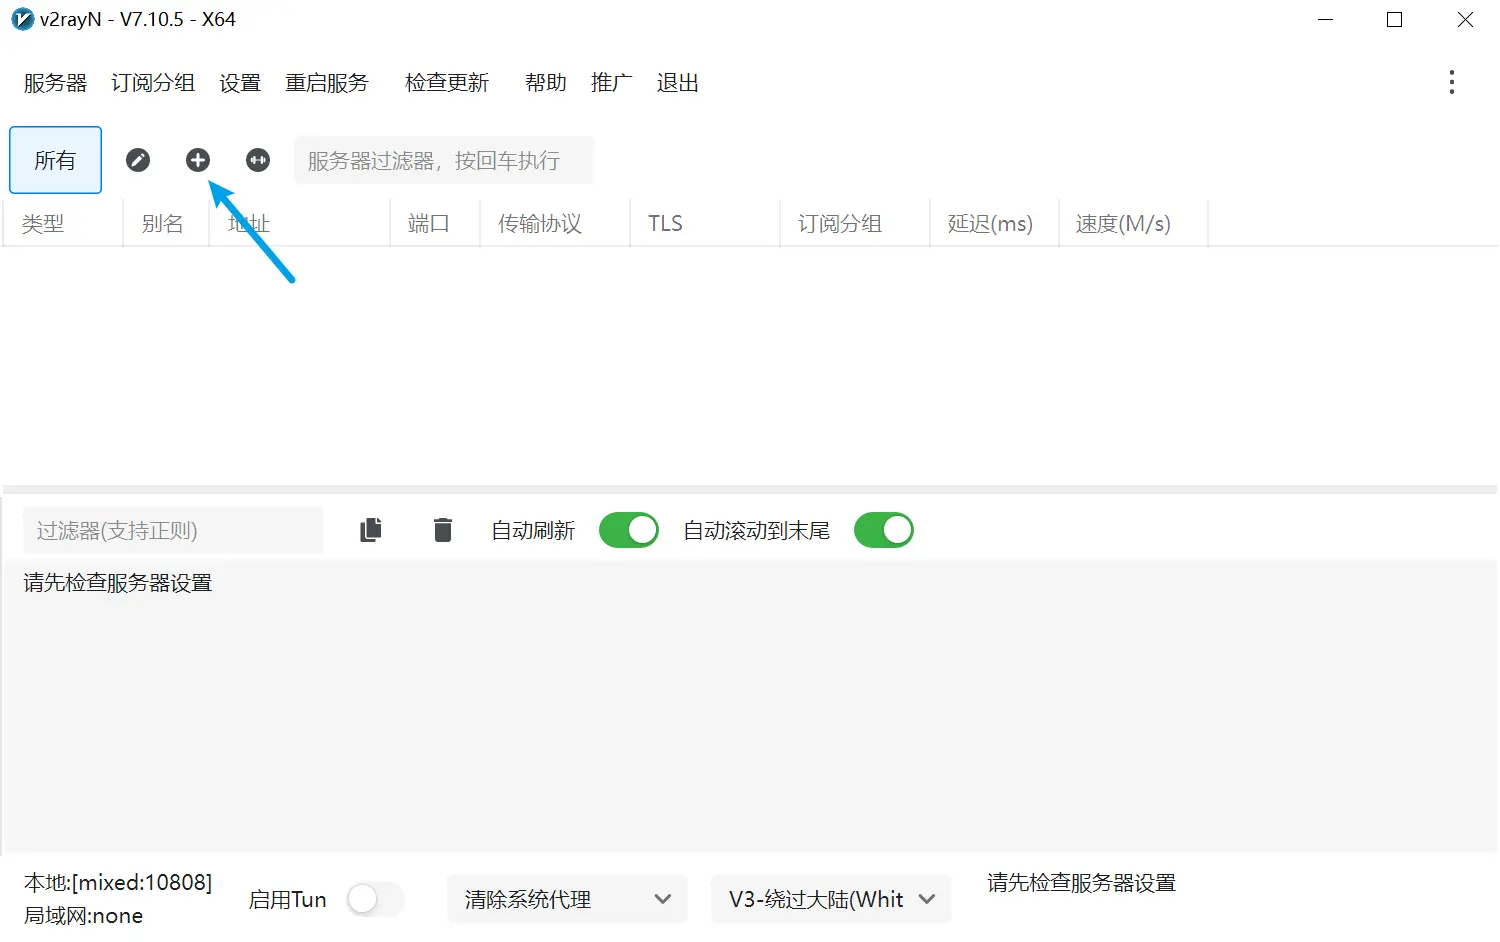Click the 本地:[mixed:10808] status text
Image resolution: width=1500 pixels, height=942 pixels.
(118, 883)
